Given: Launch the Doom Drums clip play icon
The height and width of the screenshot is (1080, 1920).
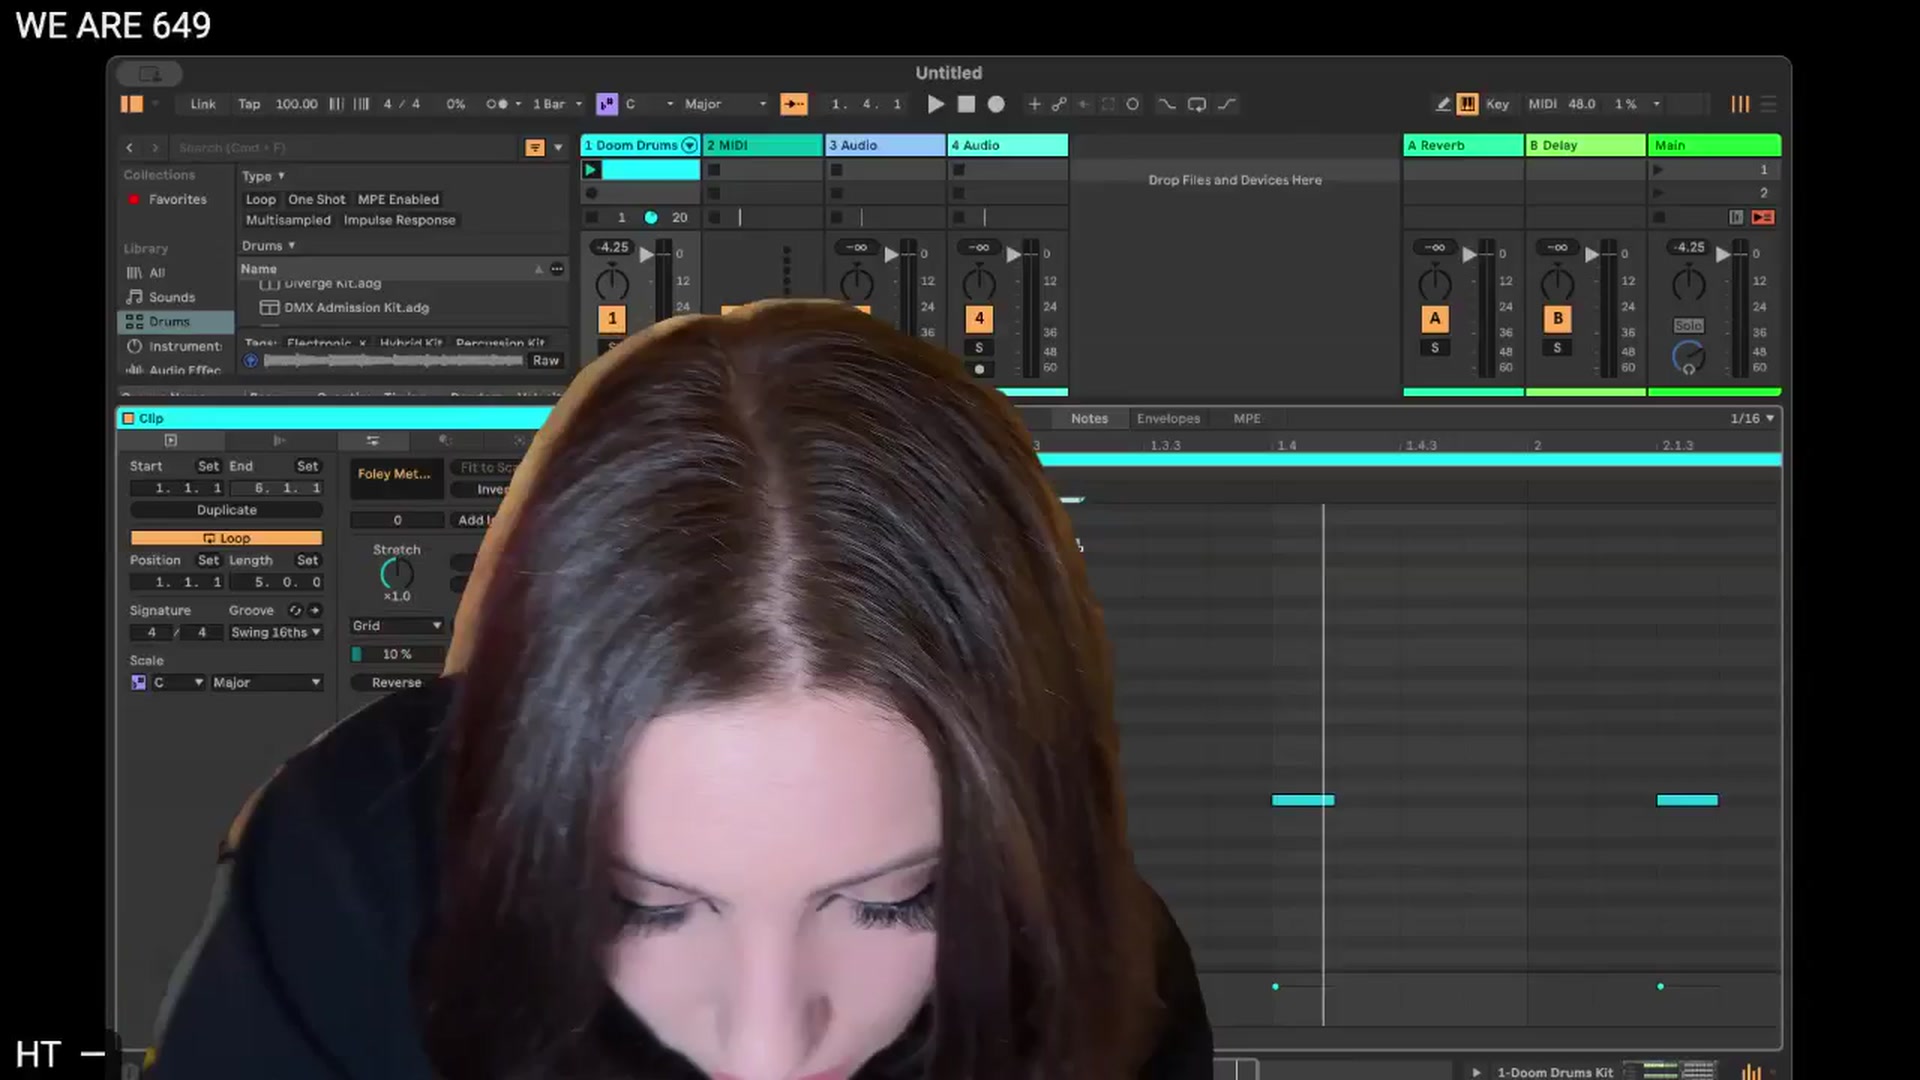Looking at the screenshot, I should coord(591,170).
